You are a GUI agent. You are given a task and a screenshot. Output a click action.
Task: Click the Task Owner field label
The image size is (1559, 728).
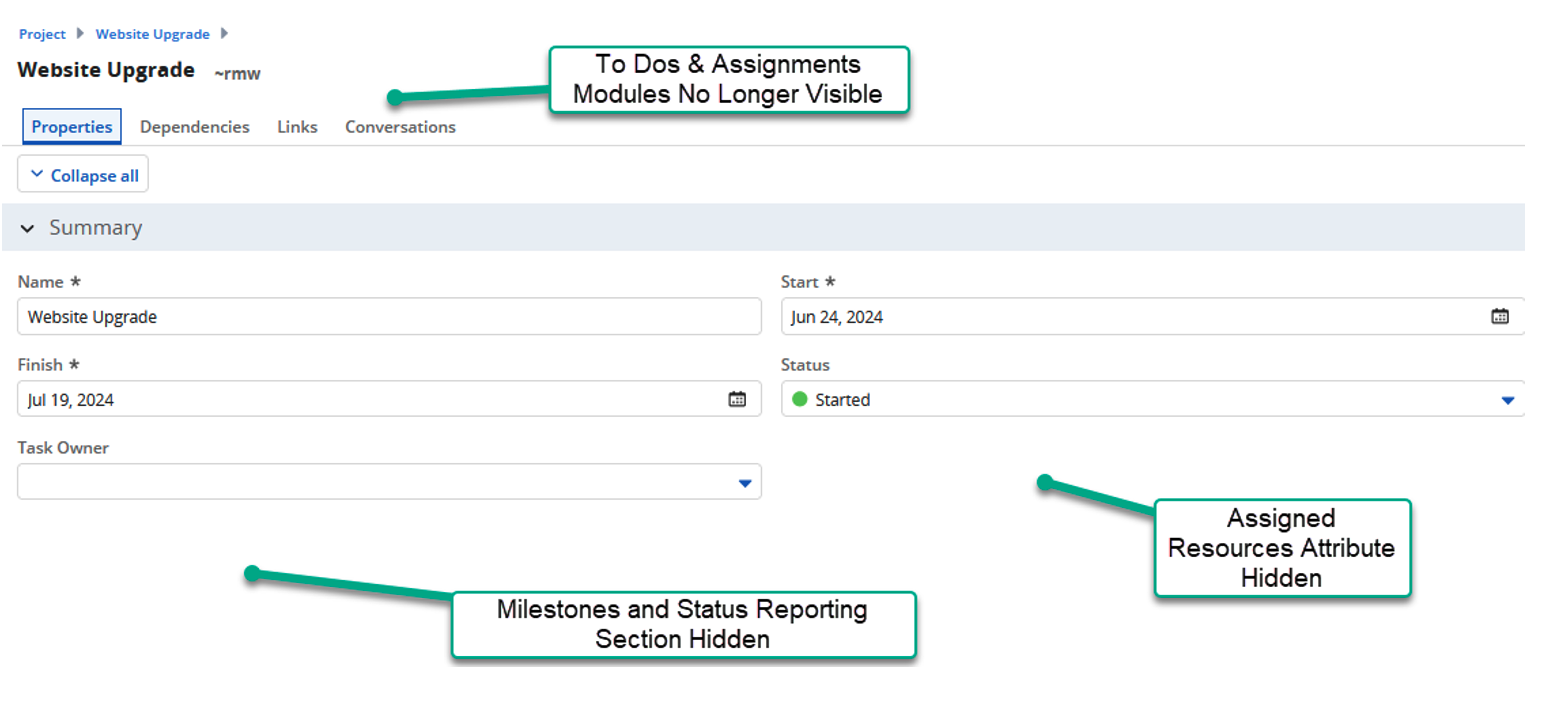pos(63,448)
